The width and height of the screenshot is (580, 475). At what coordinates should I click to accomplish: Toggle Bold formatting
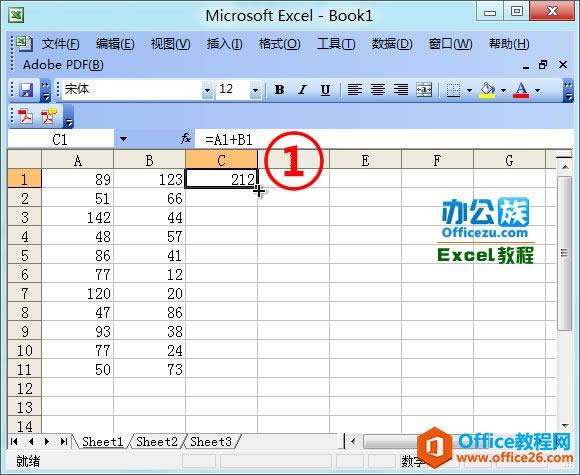tap(279, 90)
